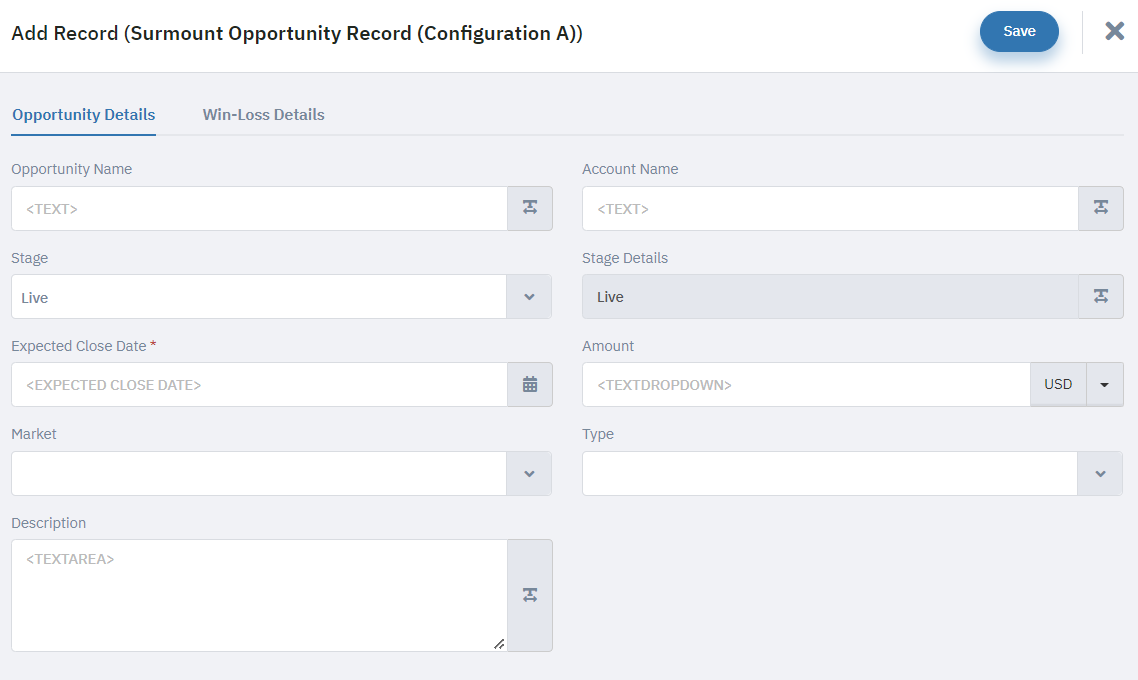This screenshot has height=680, width=1138.
Task: Expand the Market dropdown arrow
Action: [529, 473]
